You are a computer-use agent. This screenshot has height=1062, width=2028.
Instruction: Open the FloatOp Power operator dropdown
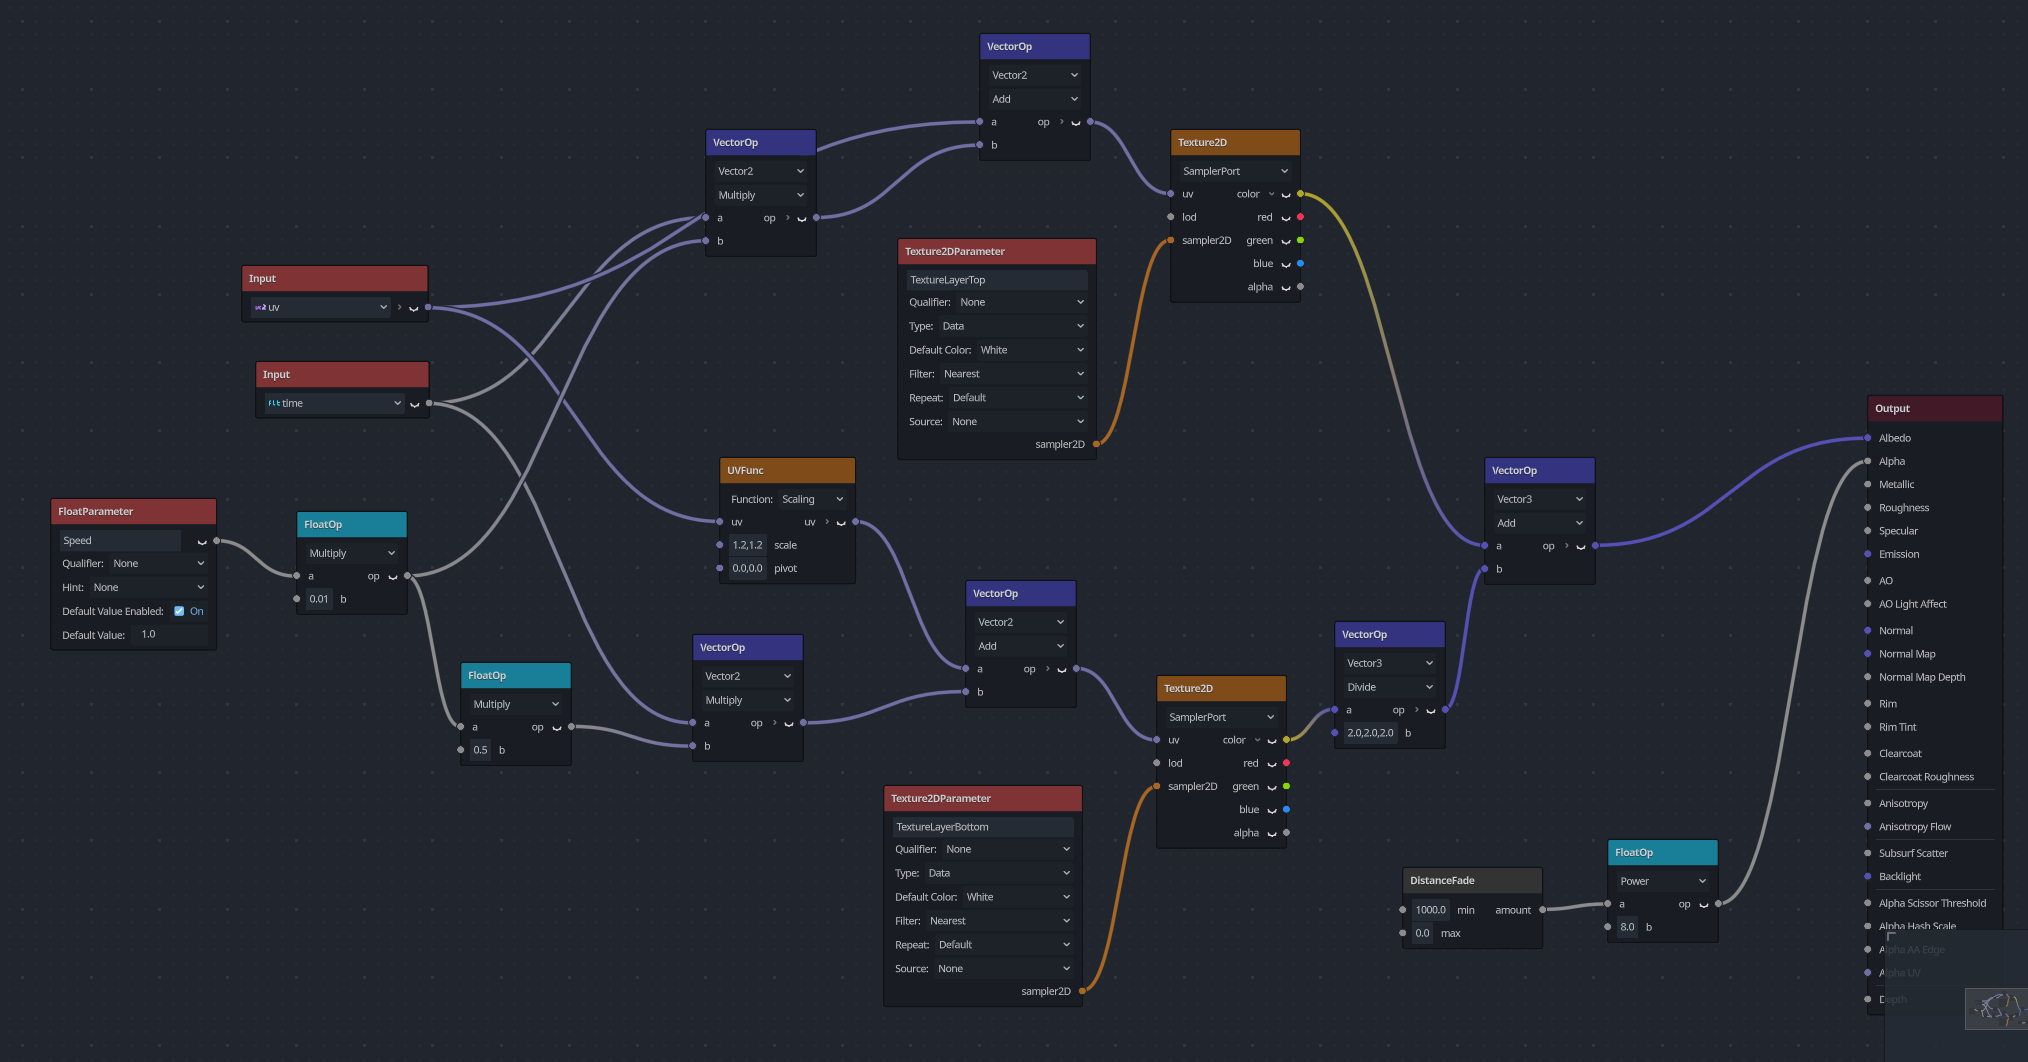click(x=1663, y=881)
